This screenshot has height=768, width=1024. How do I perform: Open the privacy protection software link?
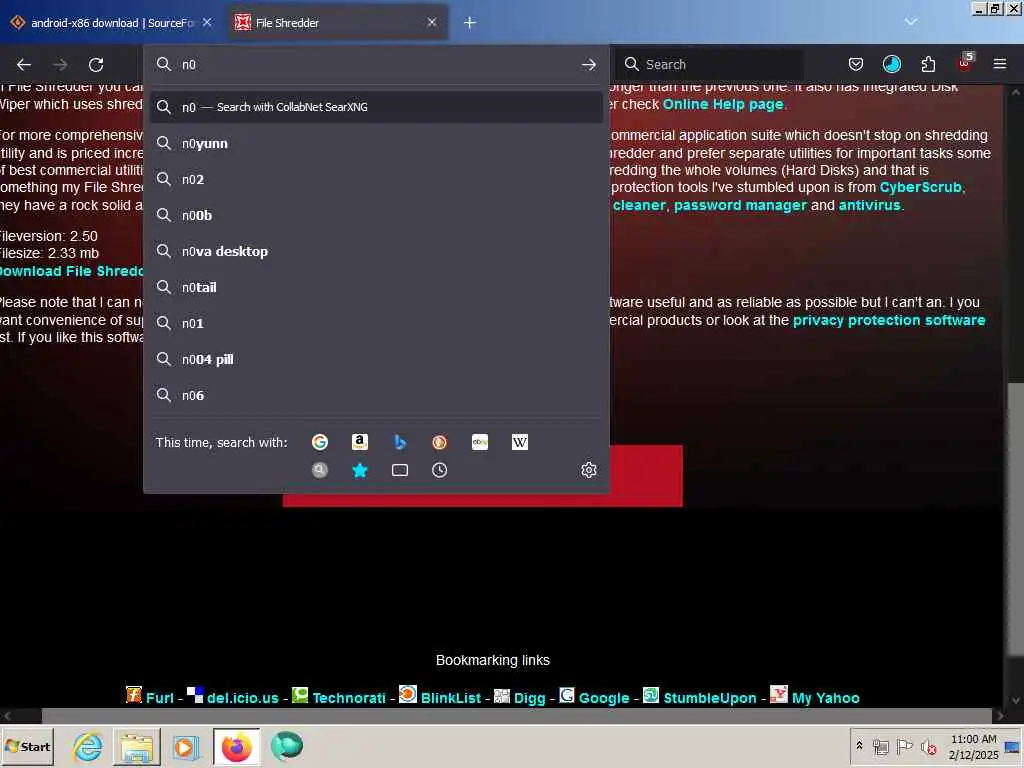coord(889,320)
